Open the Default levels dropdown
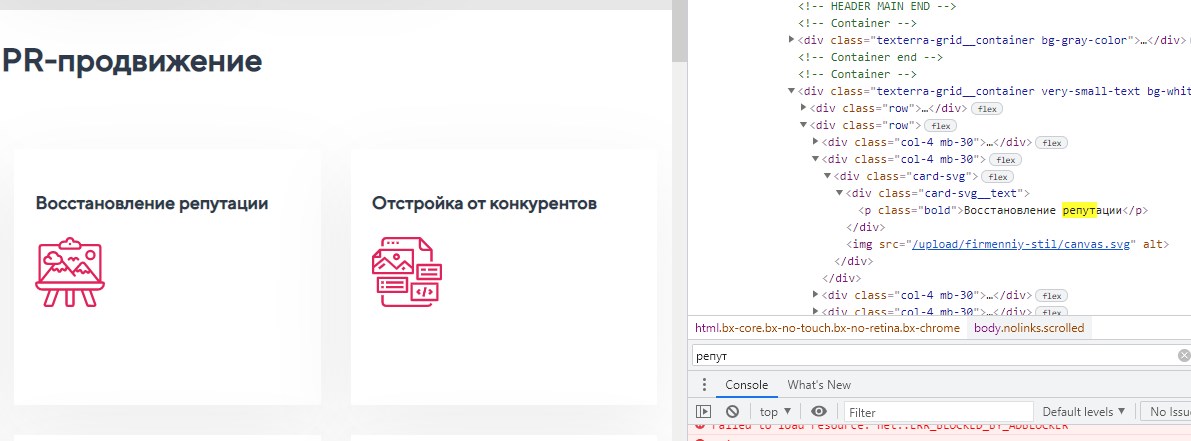 click(x=1083, y=411)
